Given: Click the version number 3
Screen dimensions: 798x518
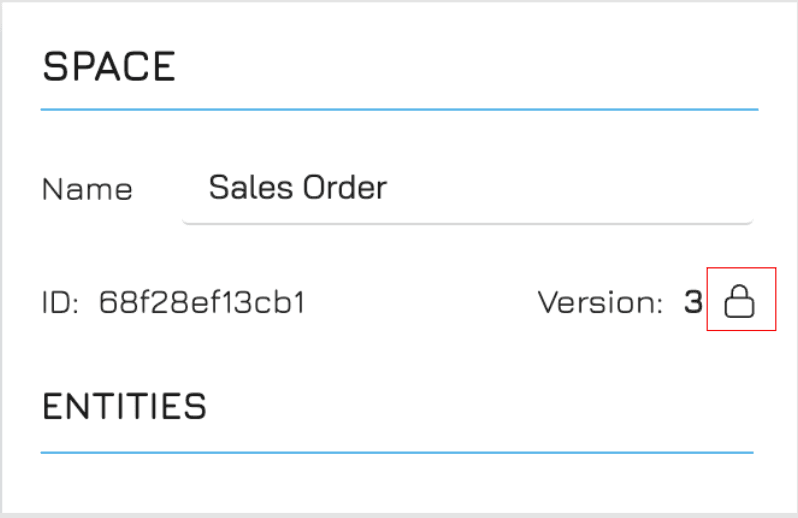Looking at the screenshot, I should click(693, 302).
